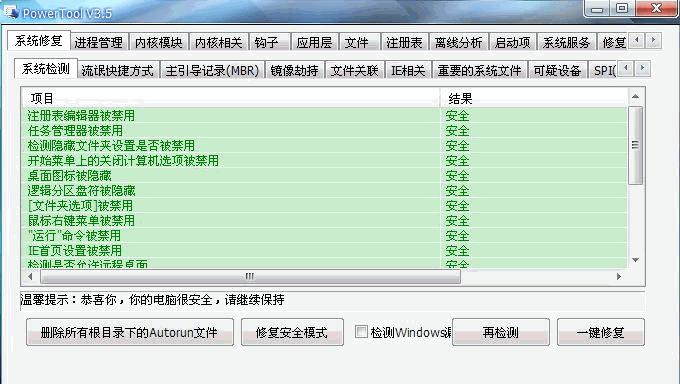Viewport: 680px width, 384px height.
Task: Toggle the 检测Windows checkbox
Action: (361, 332)
